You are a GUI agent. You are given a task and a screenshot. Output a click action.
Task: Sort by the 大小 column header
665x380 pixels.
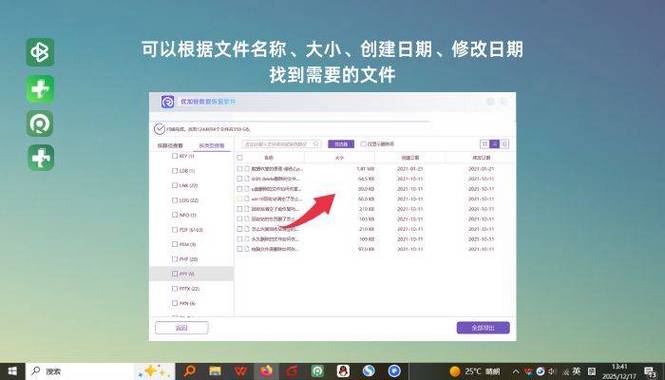(x=339, y=158)
